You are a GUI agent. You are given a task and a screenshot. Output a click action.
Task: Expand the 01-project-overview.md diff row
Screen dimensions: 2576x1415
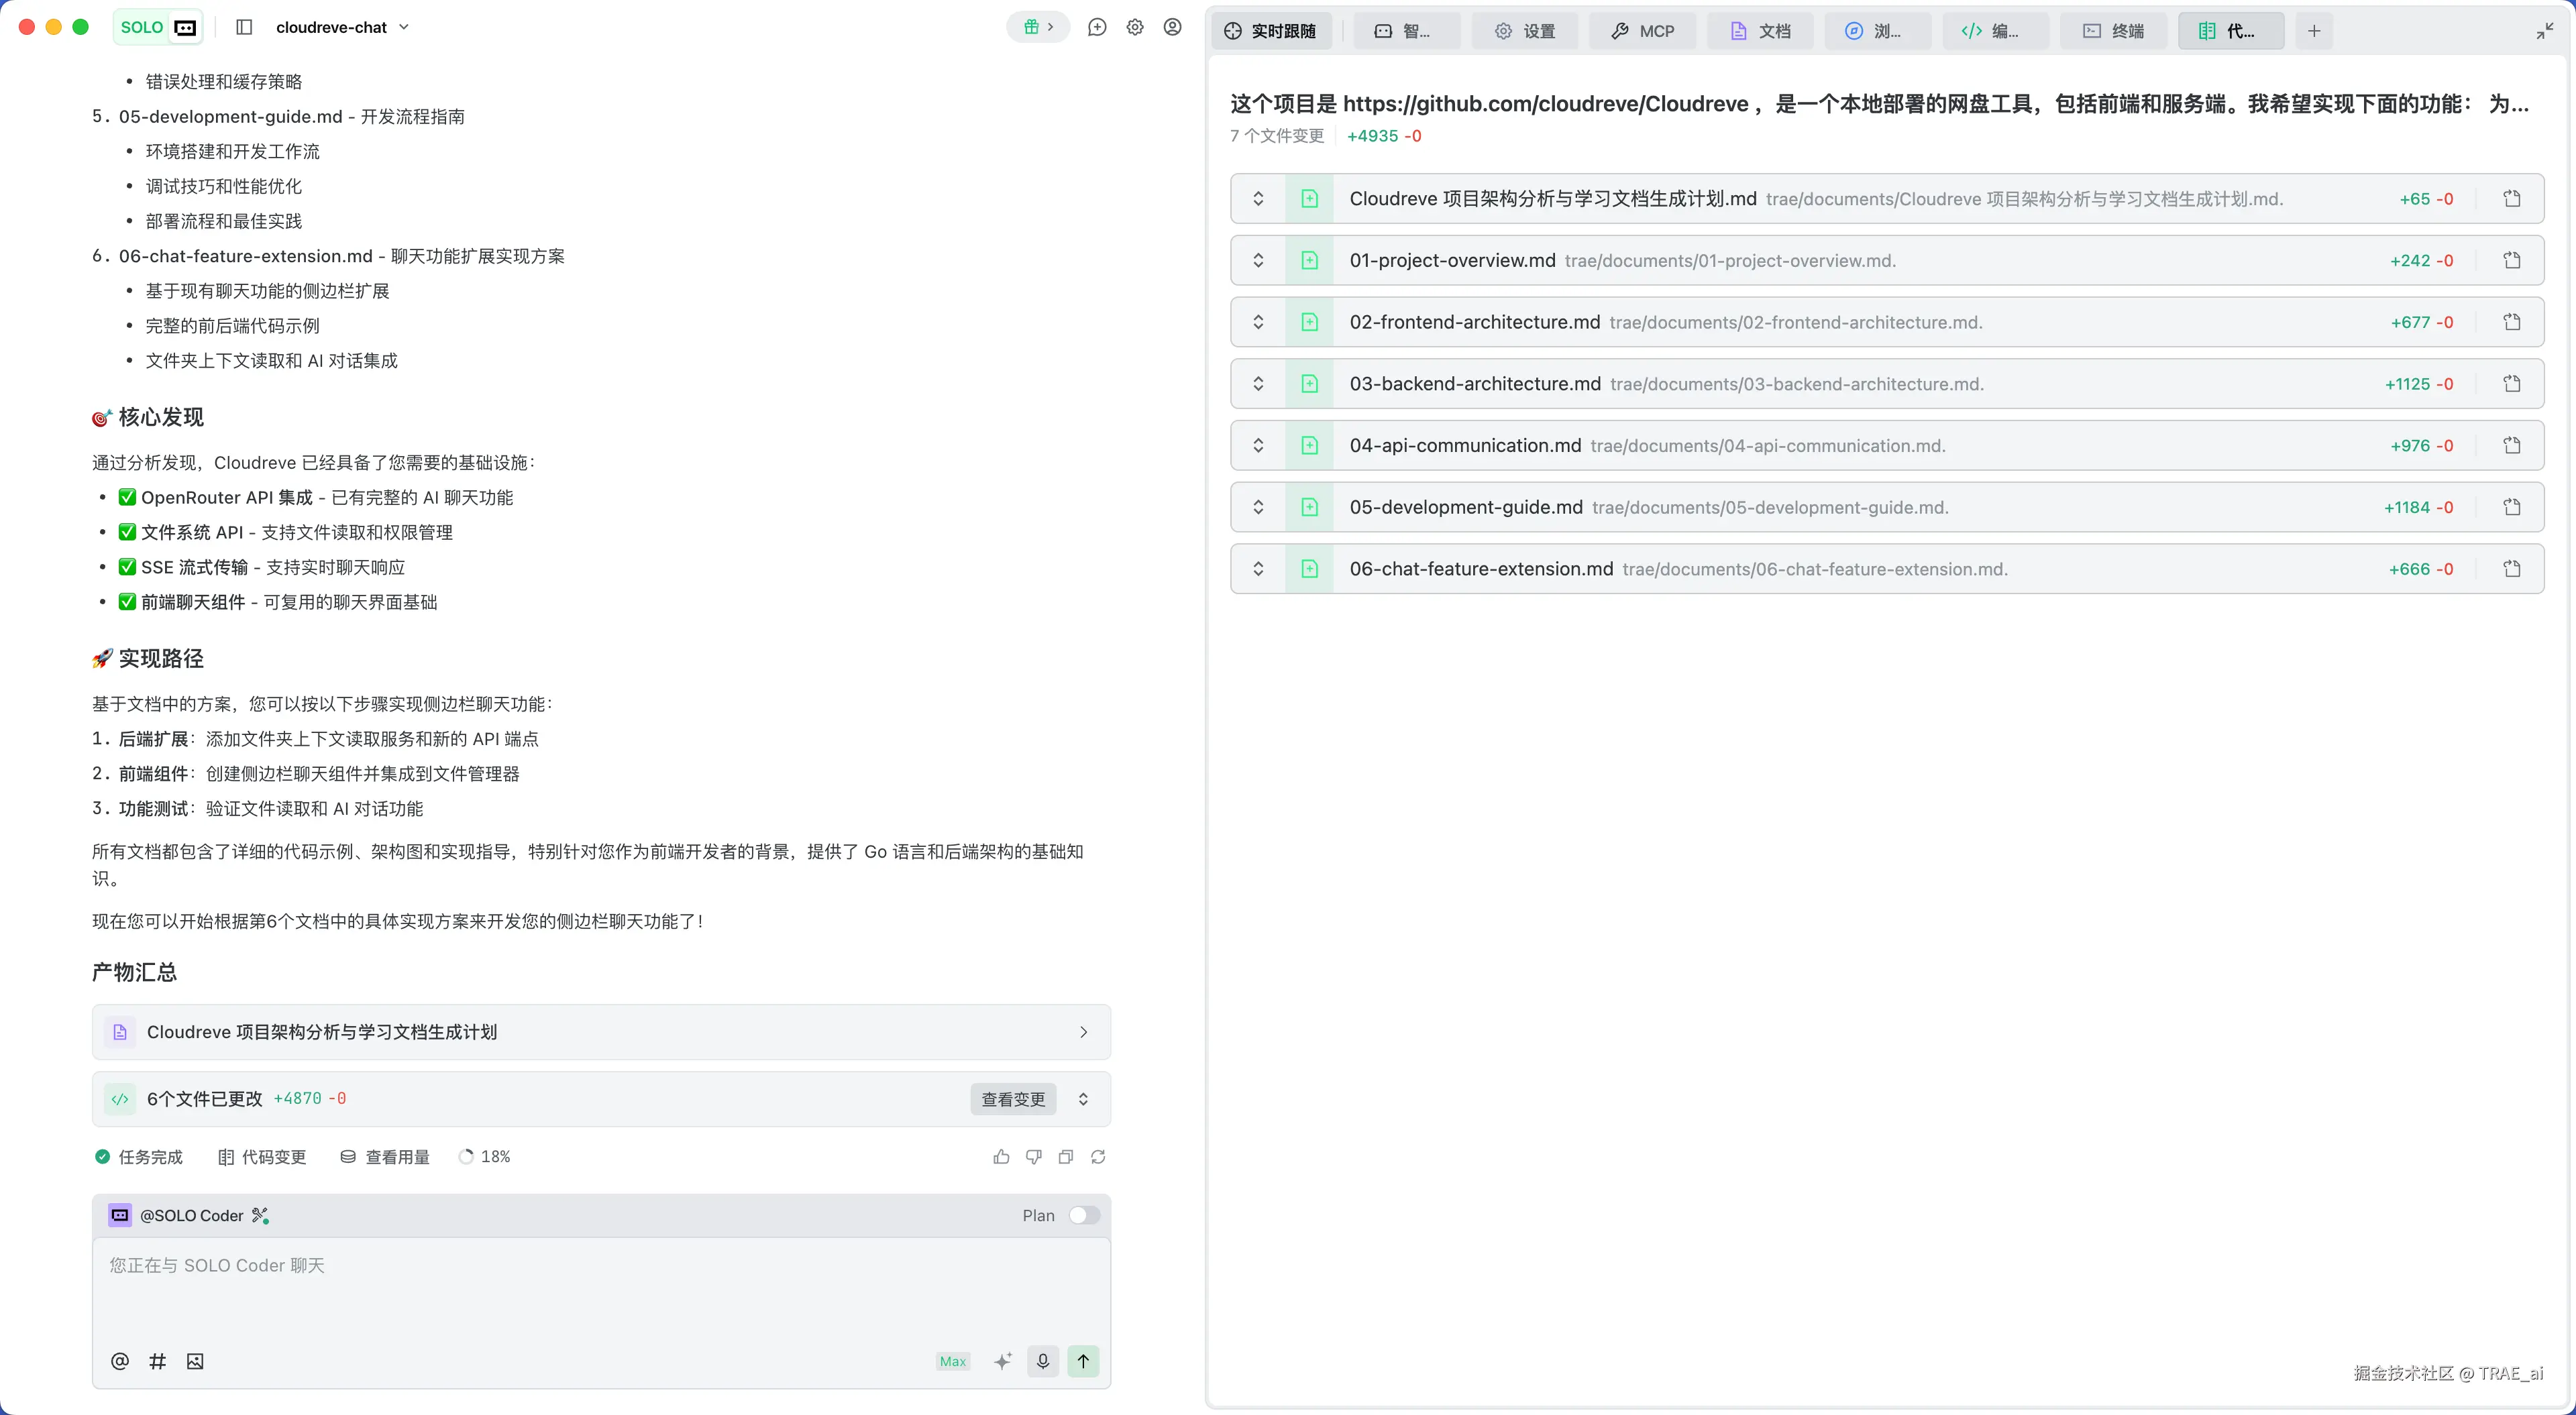click(1258, 260)
